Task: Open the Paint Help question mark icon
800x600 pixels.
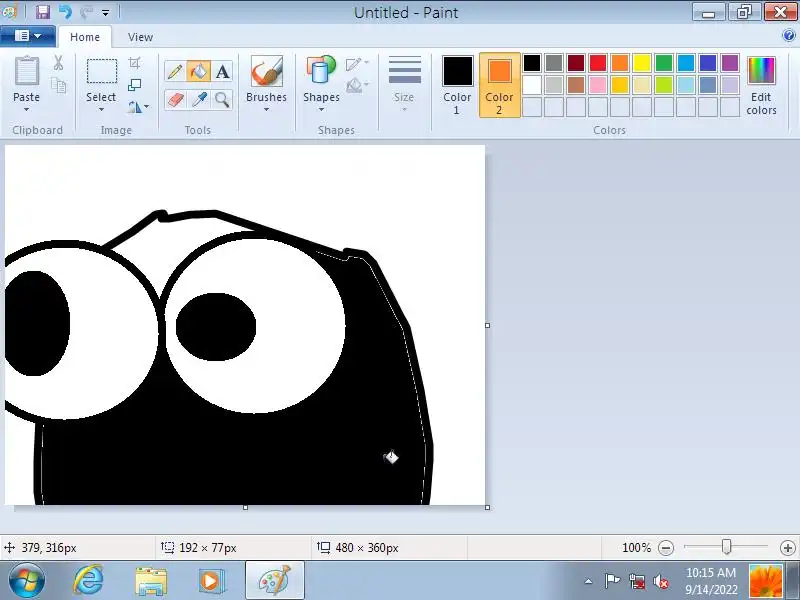Action: [x=788, y=35]
